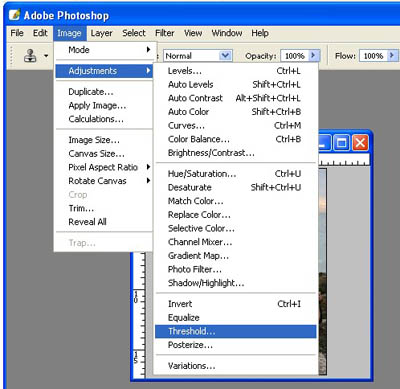Open the Gradient Map... adjustment

(x=236, y=256)
